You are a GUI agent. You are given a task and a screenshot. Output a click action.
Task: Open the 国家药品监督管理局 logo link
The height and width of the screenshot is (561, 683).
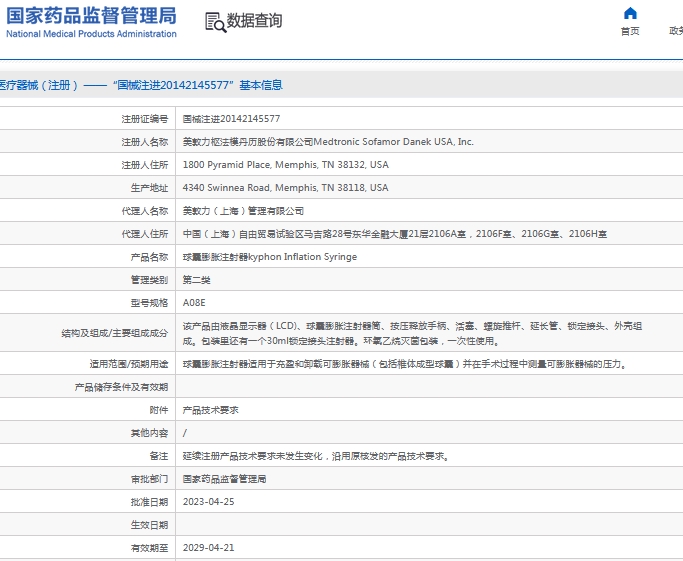point(91,22)
